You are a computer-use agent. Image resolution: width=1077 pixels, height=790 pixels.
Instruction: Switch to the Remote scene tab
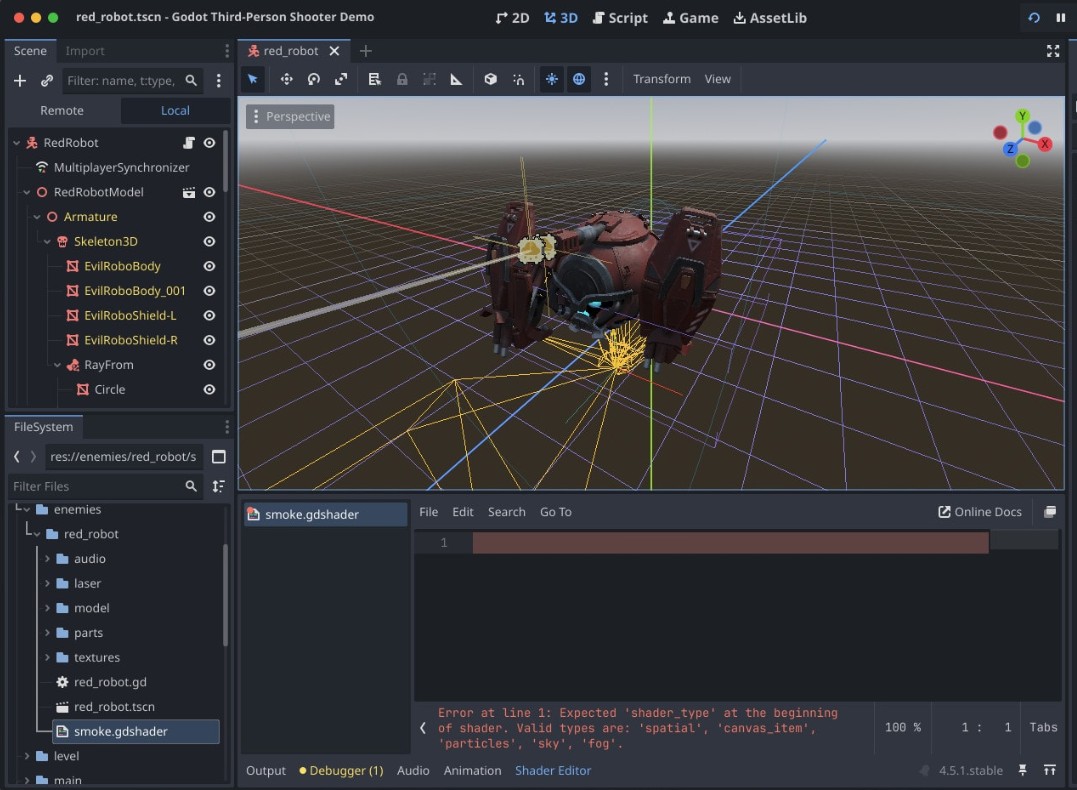click(x=62, y=111)
